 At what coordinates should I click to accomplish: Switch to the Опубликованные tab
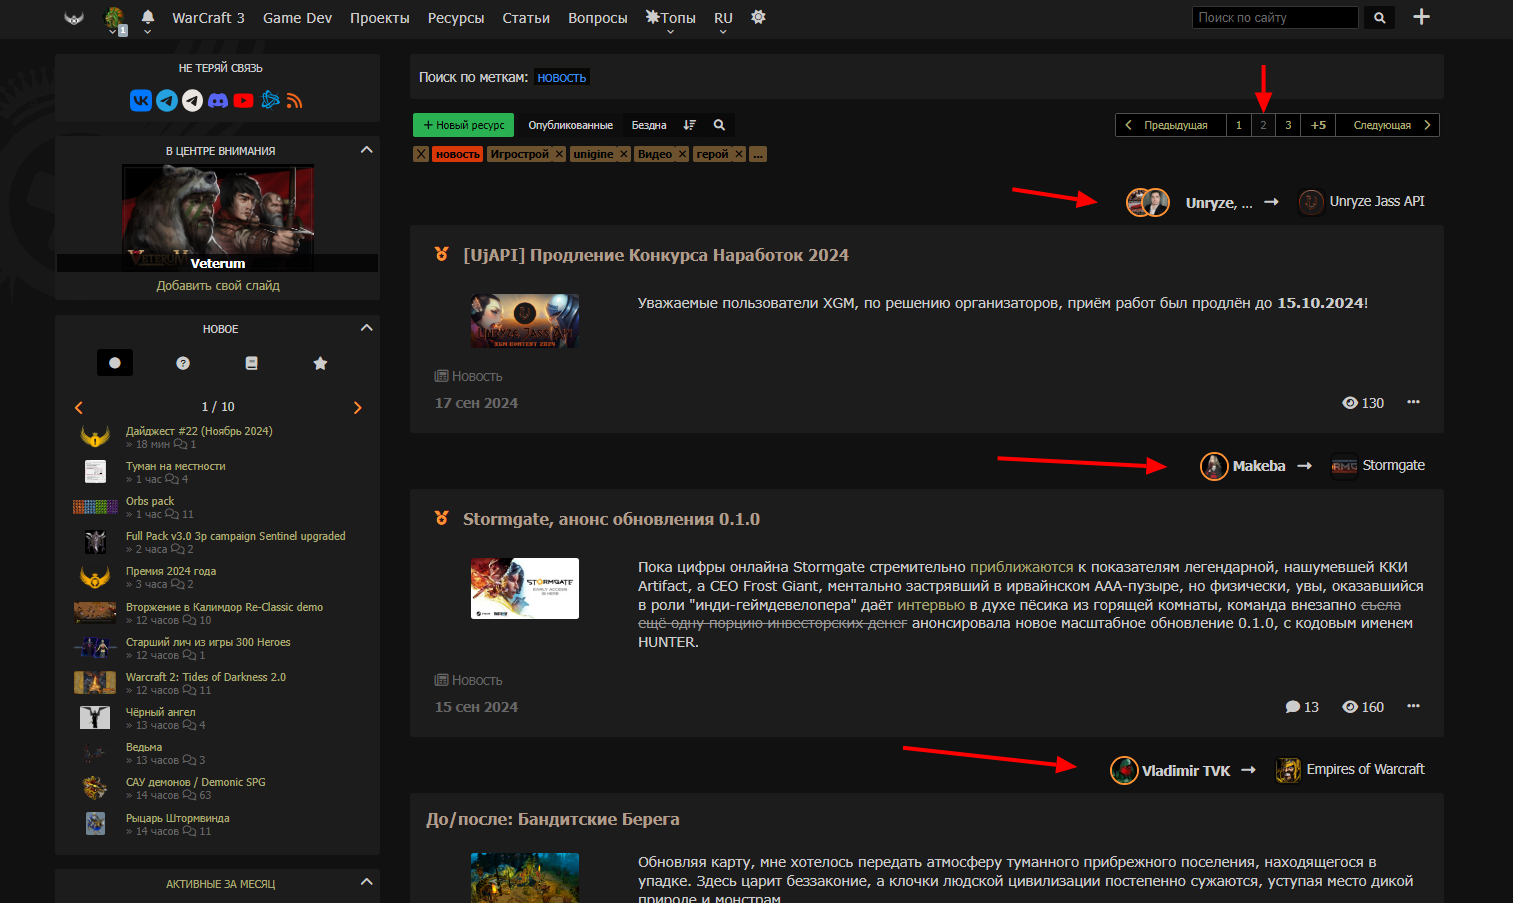pos(570,125)
